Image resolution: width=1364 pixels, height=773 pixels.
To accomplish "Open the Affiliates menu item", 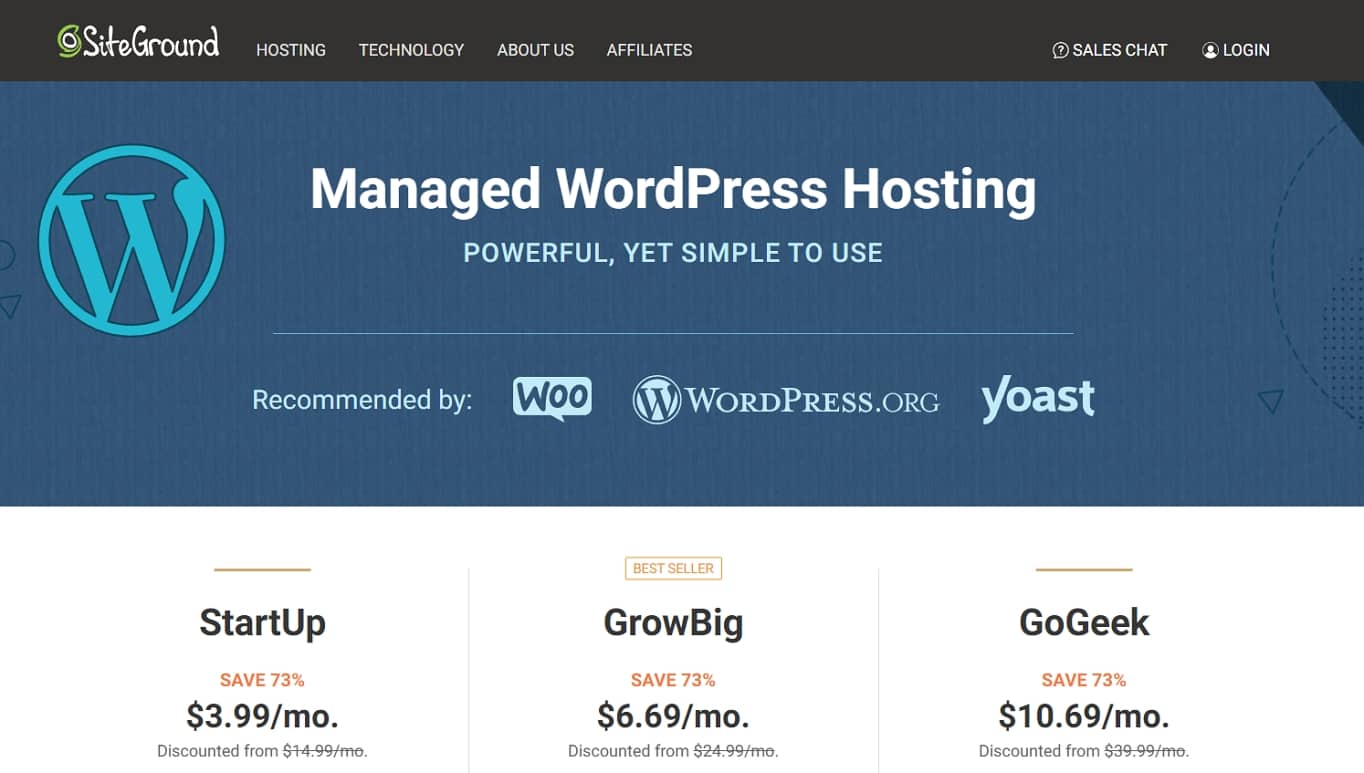I will point(649,50).
